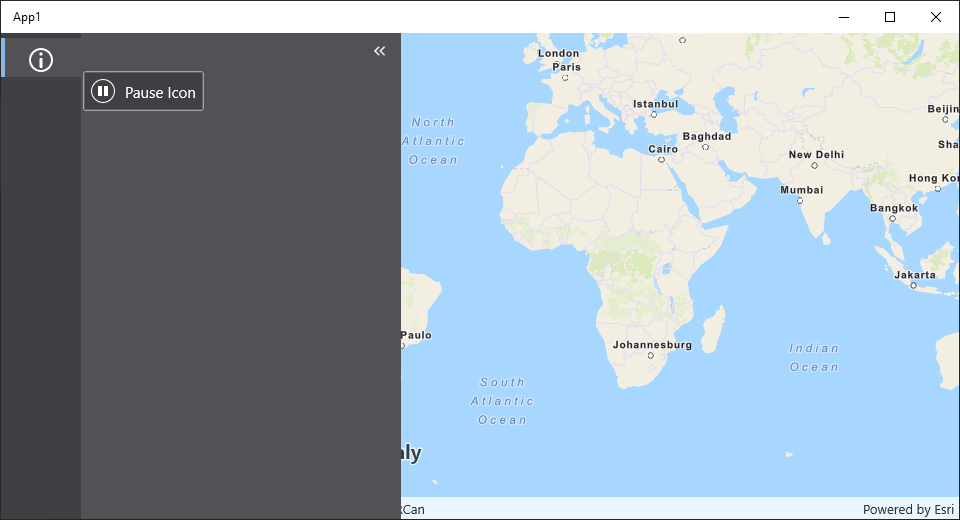Click the circled pause symbol
This screenshot has width=960, height=520.
pos(103,92)
